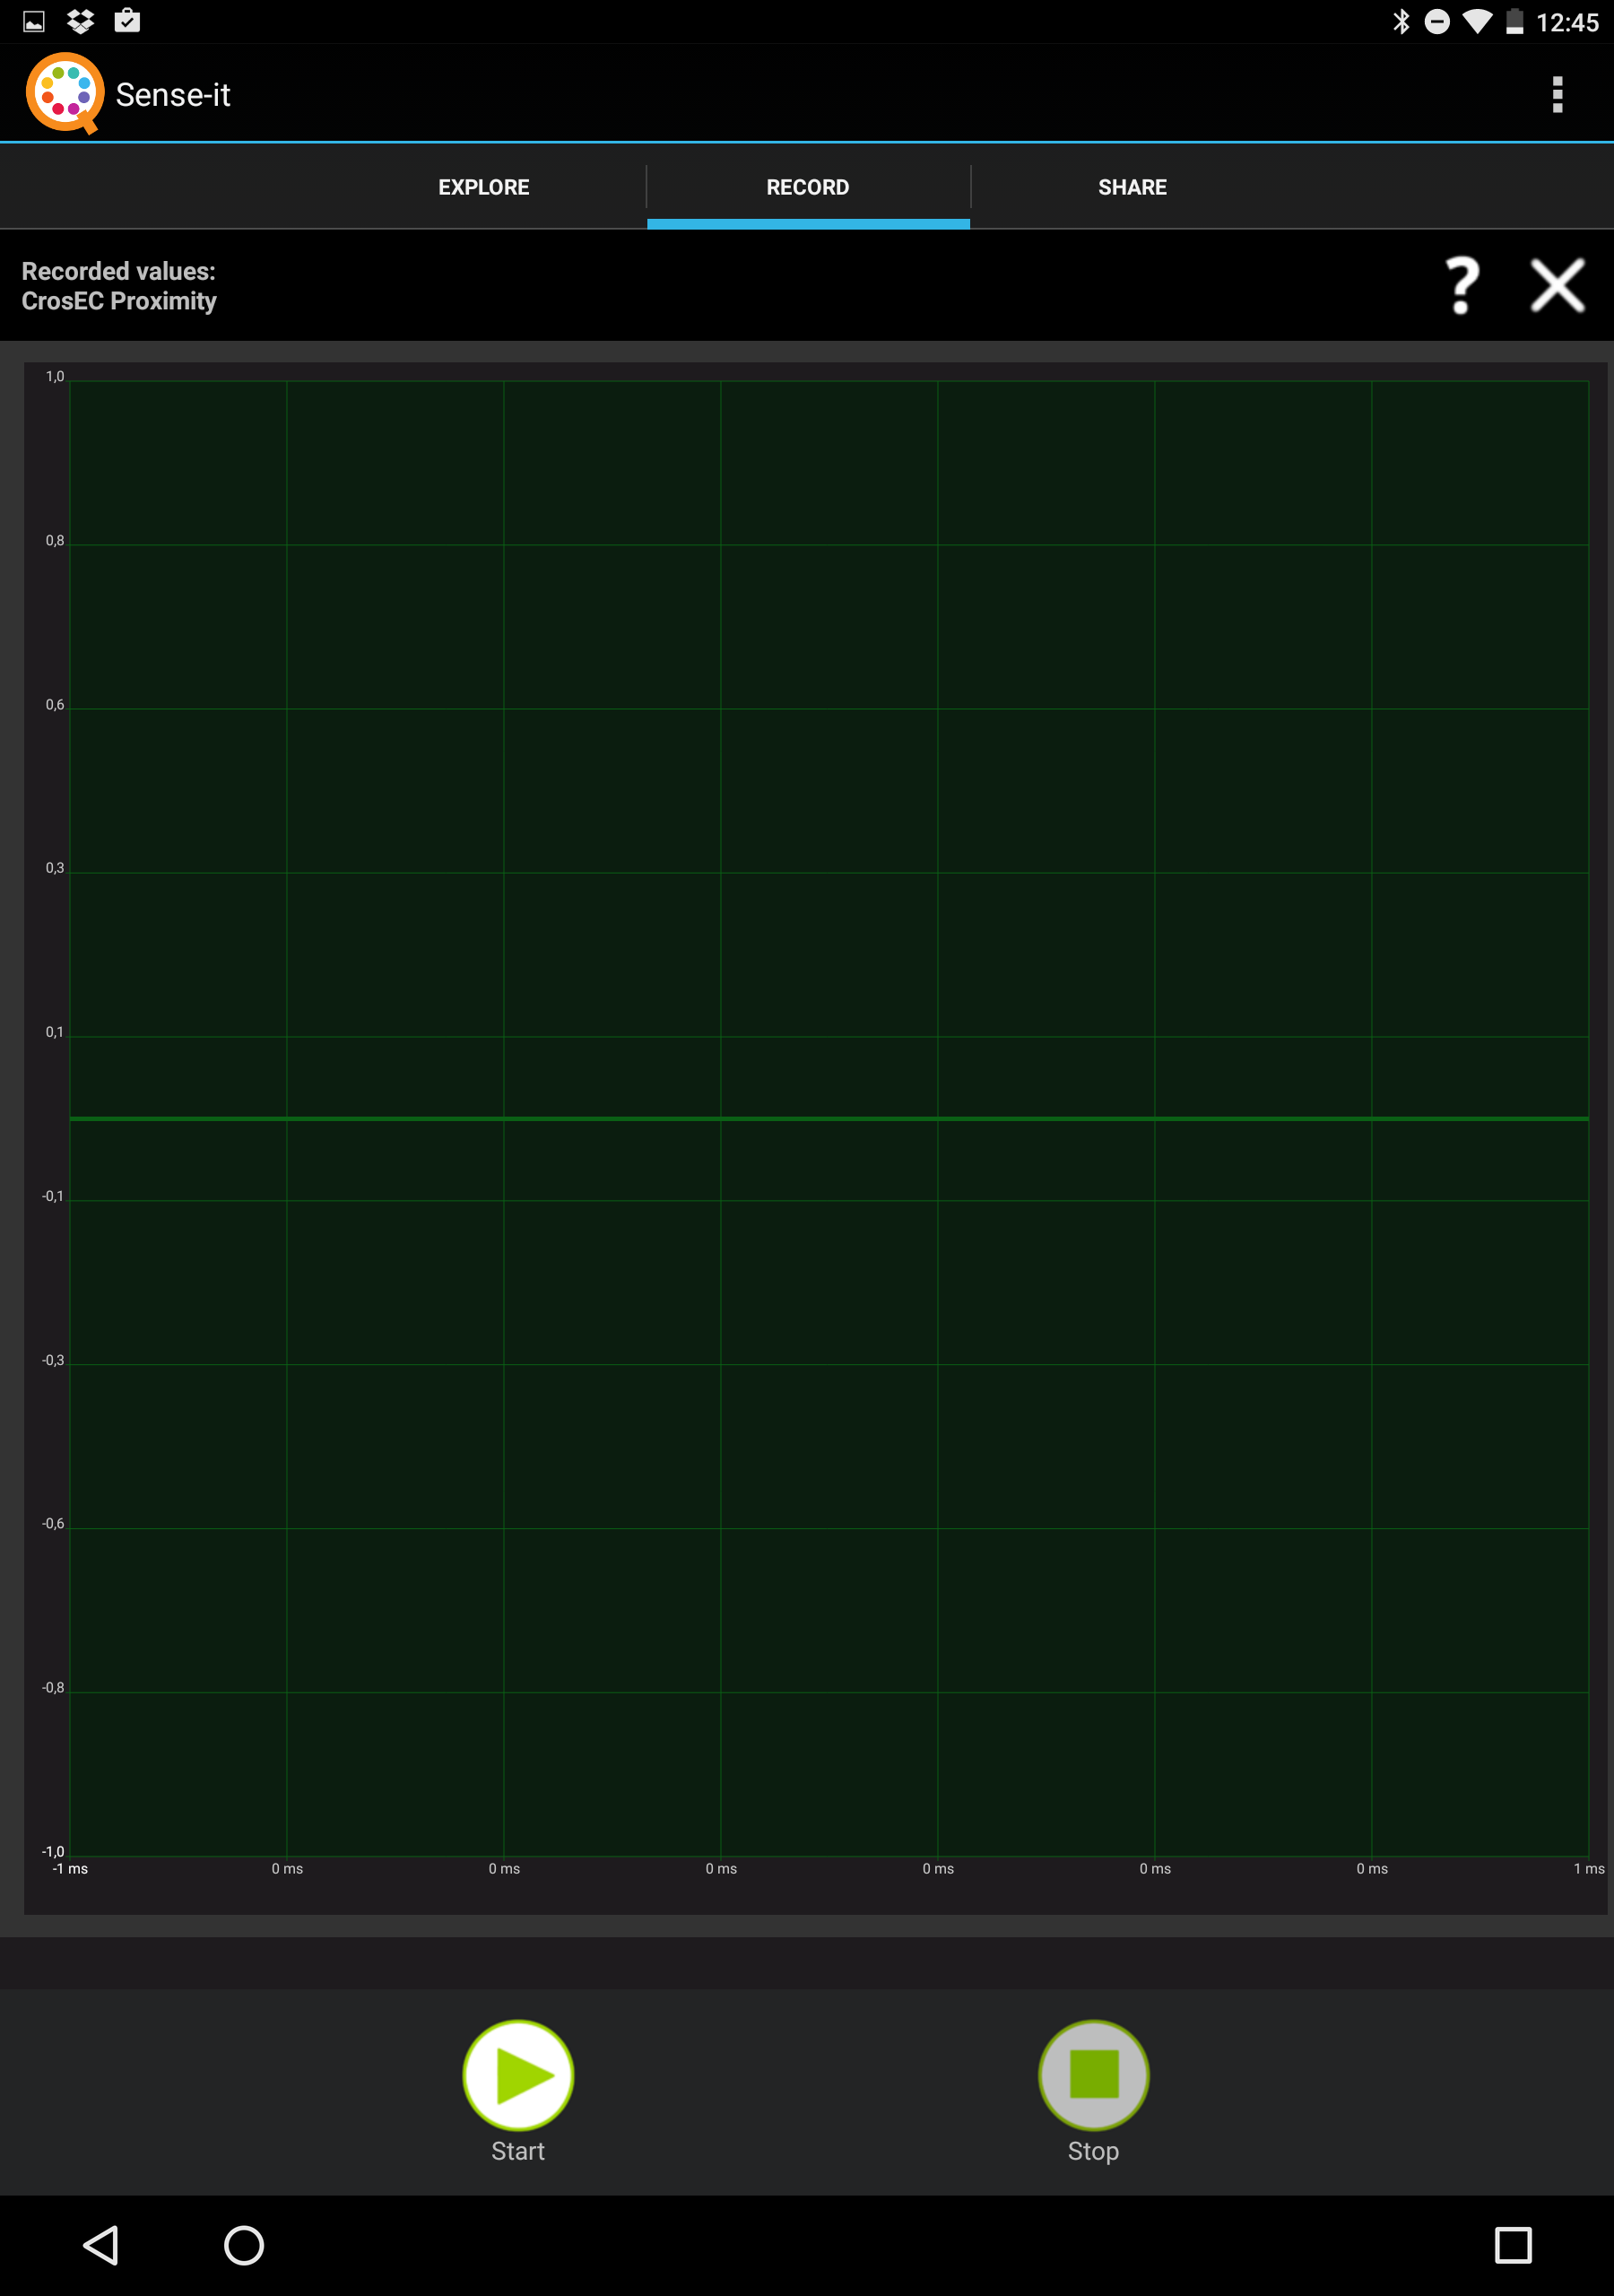1614x2296 pixels.
Task: Tap the 'Start' text label
Action: click(x=518, y=2151)
